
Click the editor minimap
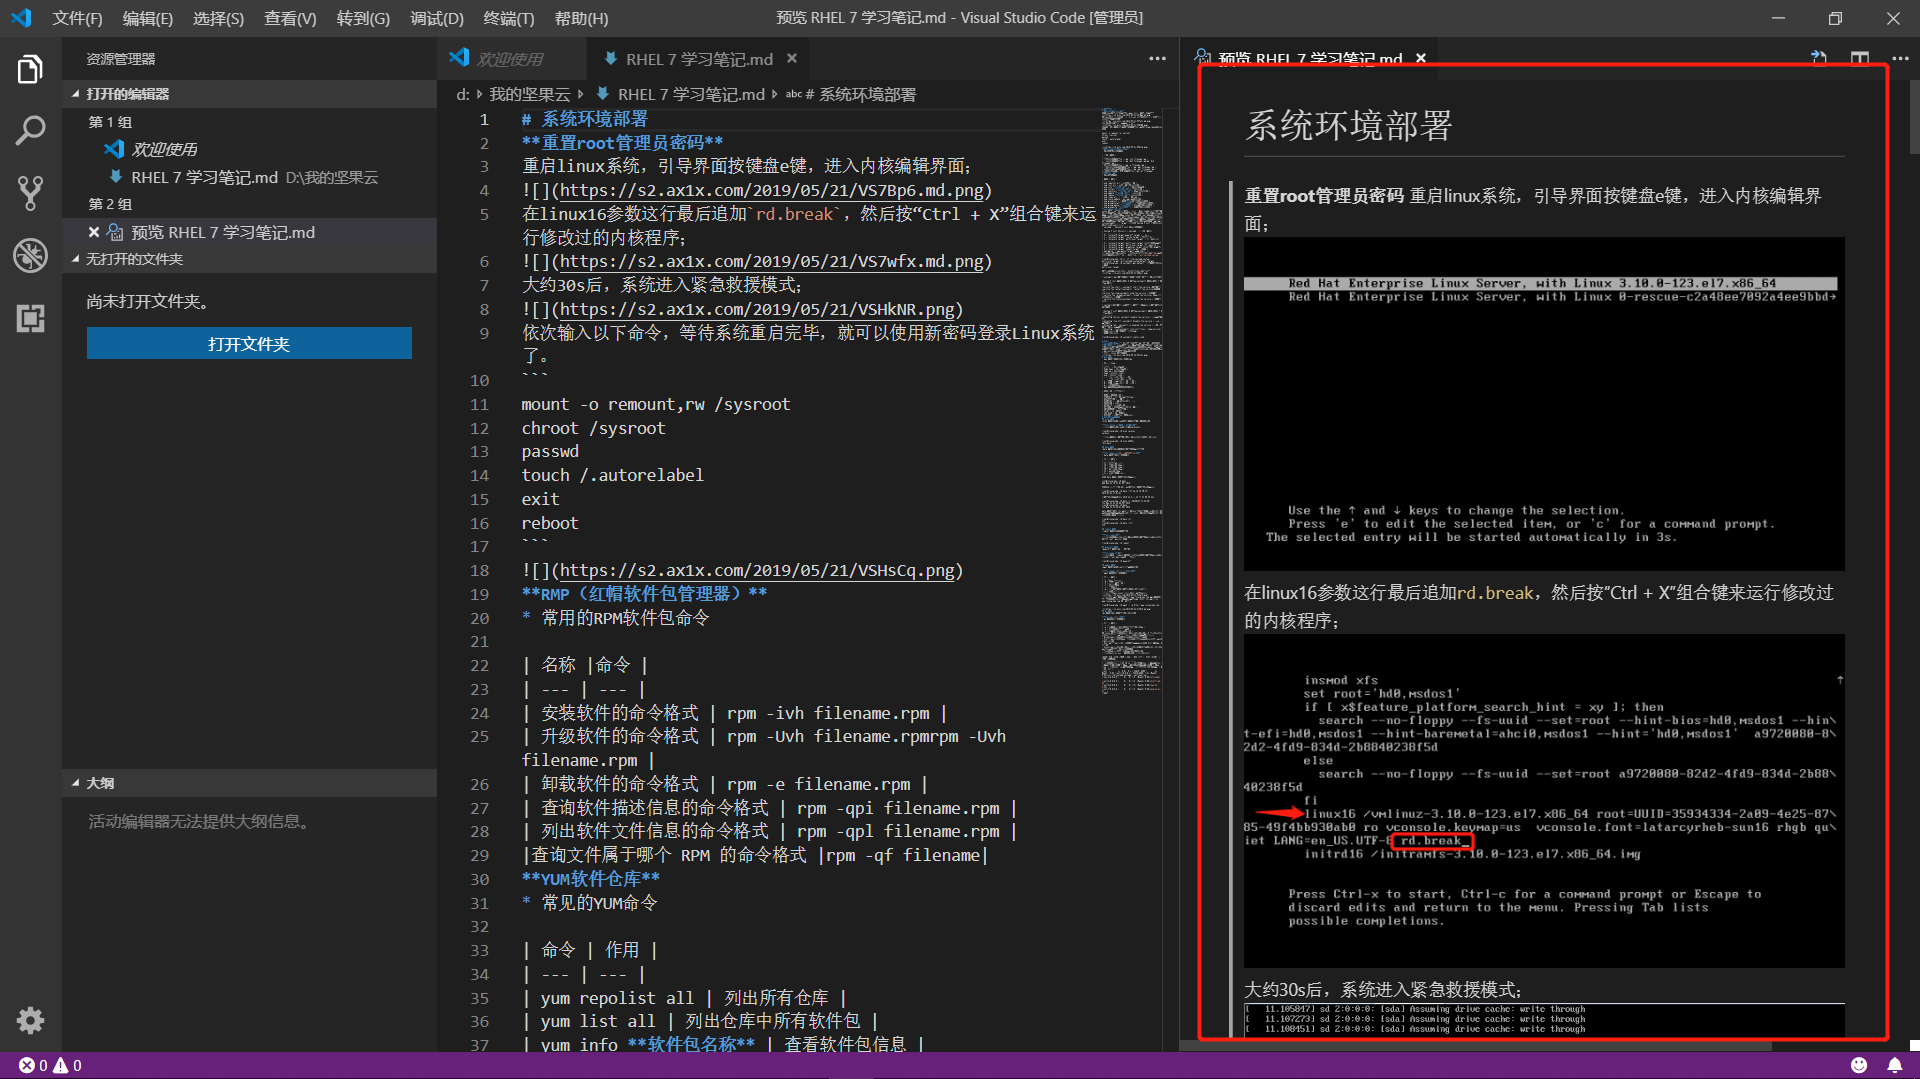[1132, 400]
